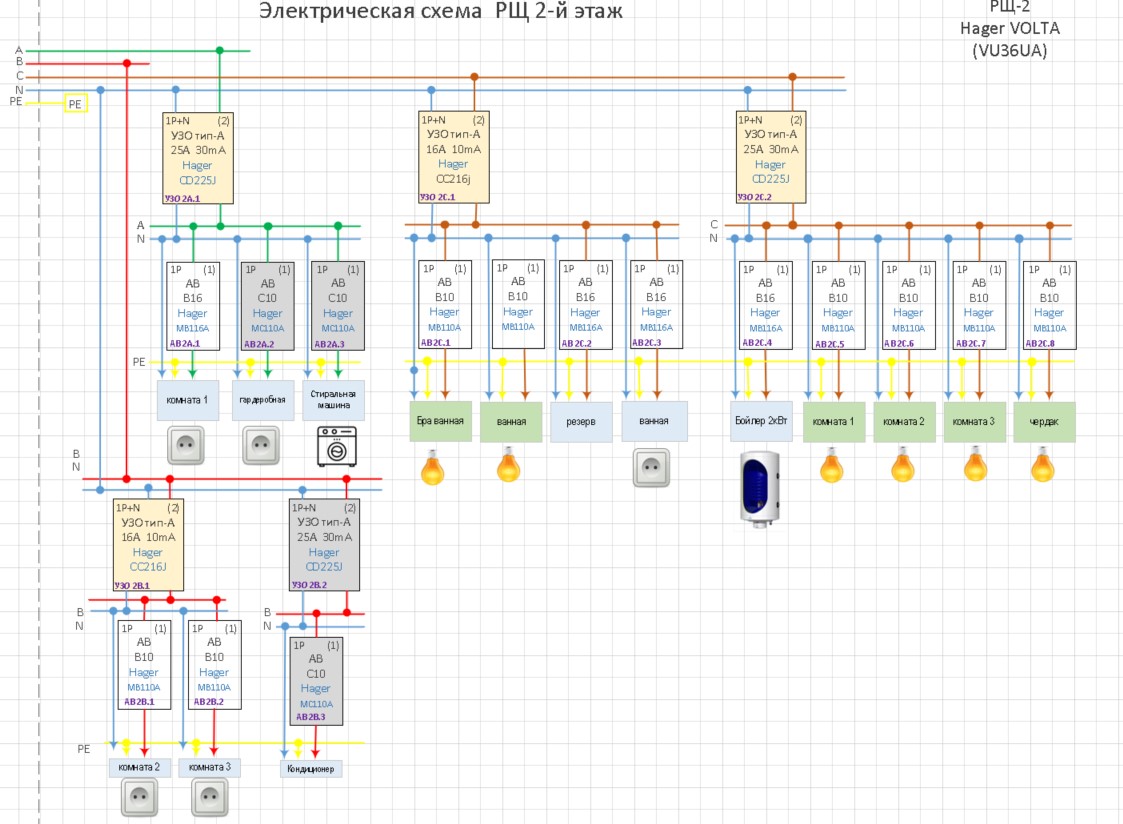
Task: Select the boiler water heater image
Action: [x=760, y=489]
